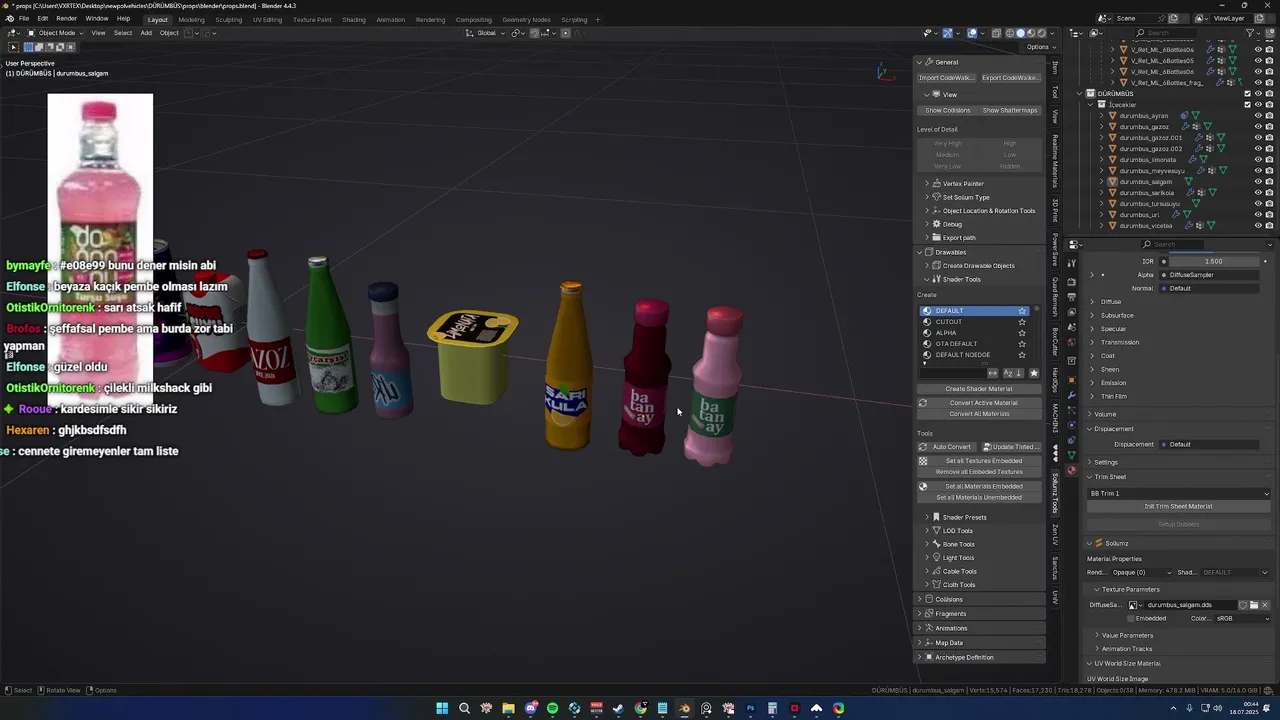Click the star filter icon under shader list

point(1034,373)
